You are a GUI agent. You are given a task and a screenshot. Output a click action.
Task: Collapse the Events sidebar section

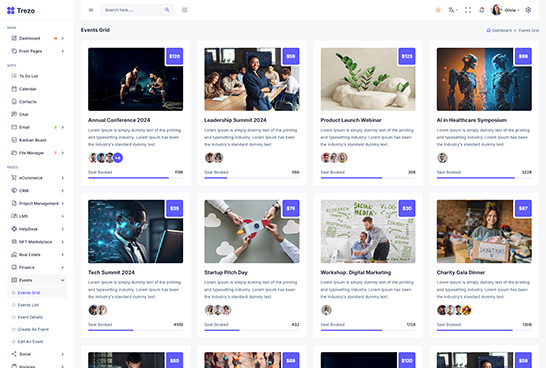coord(37,280)
